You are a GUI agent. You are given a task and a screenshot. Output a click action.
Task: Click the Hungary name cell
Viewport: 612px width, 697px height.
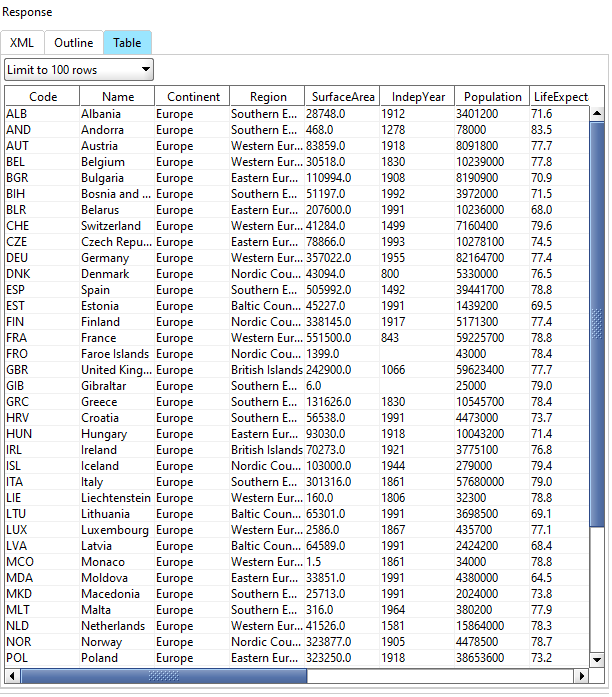117,434
